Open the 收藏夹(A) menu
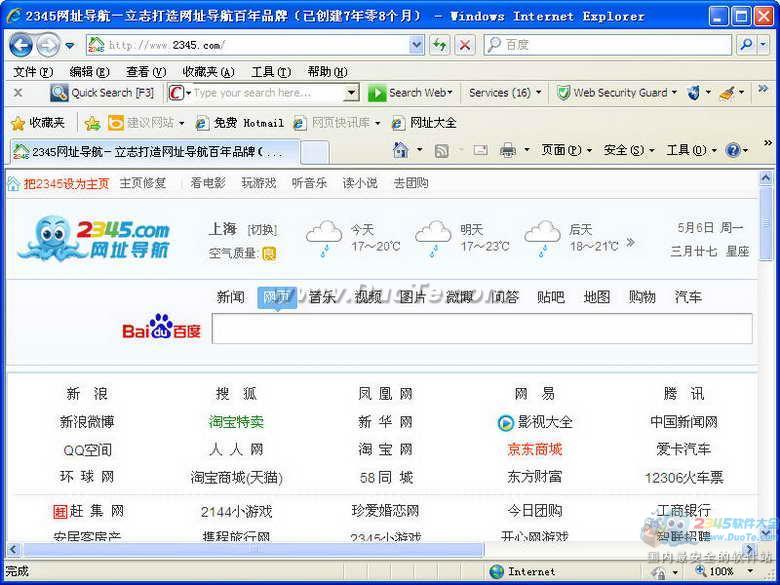This screenshot has height=585, width=780. [208, 72]
